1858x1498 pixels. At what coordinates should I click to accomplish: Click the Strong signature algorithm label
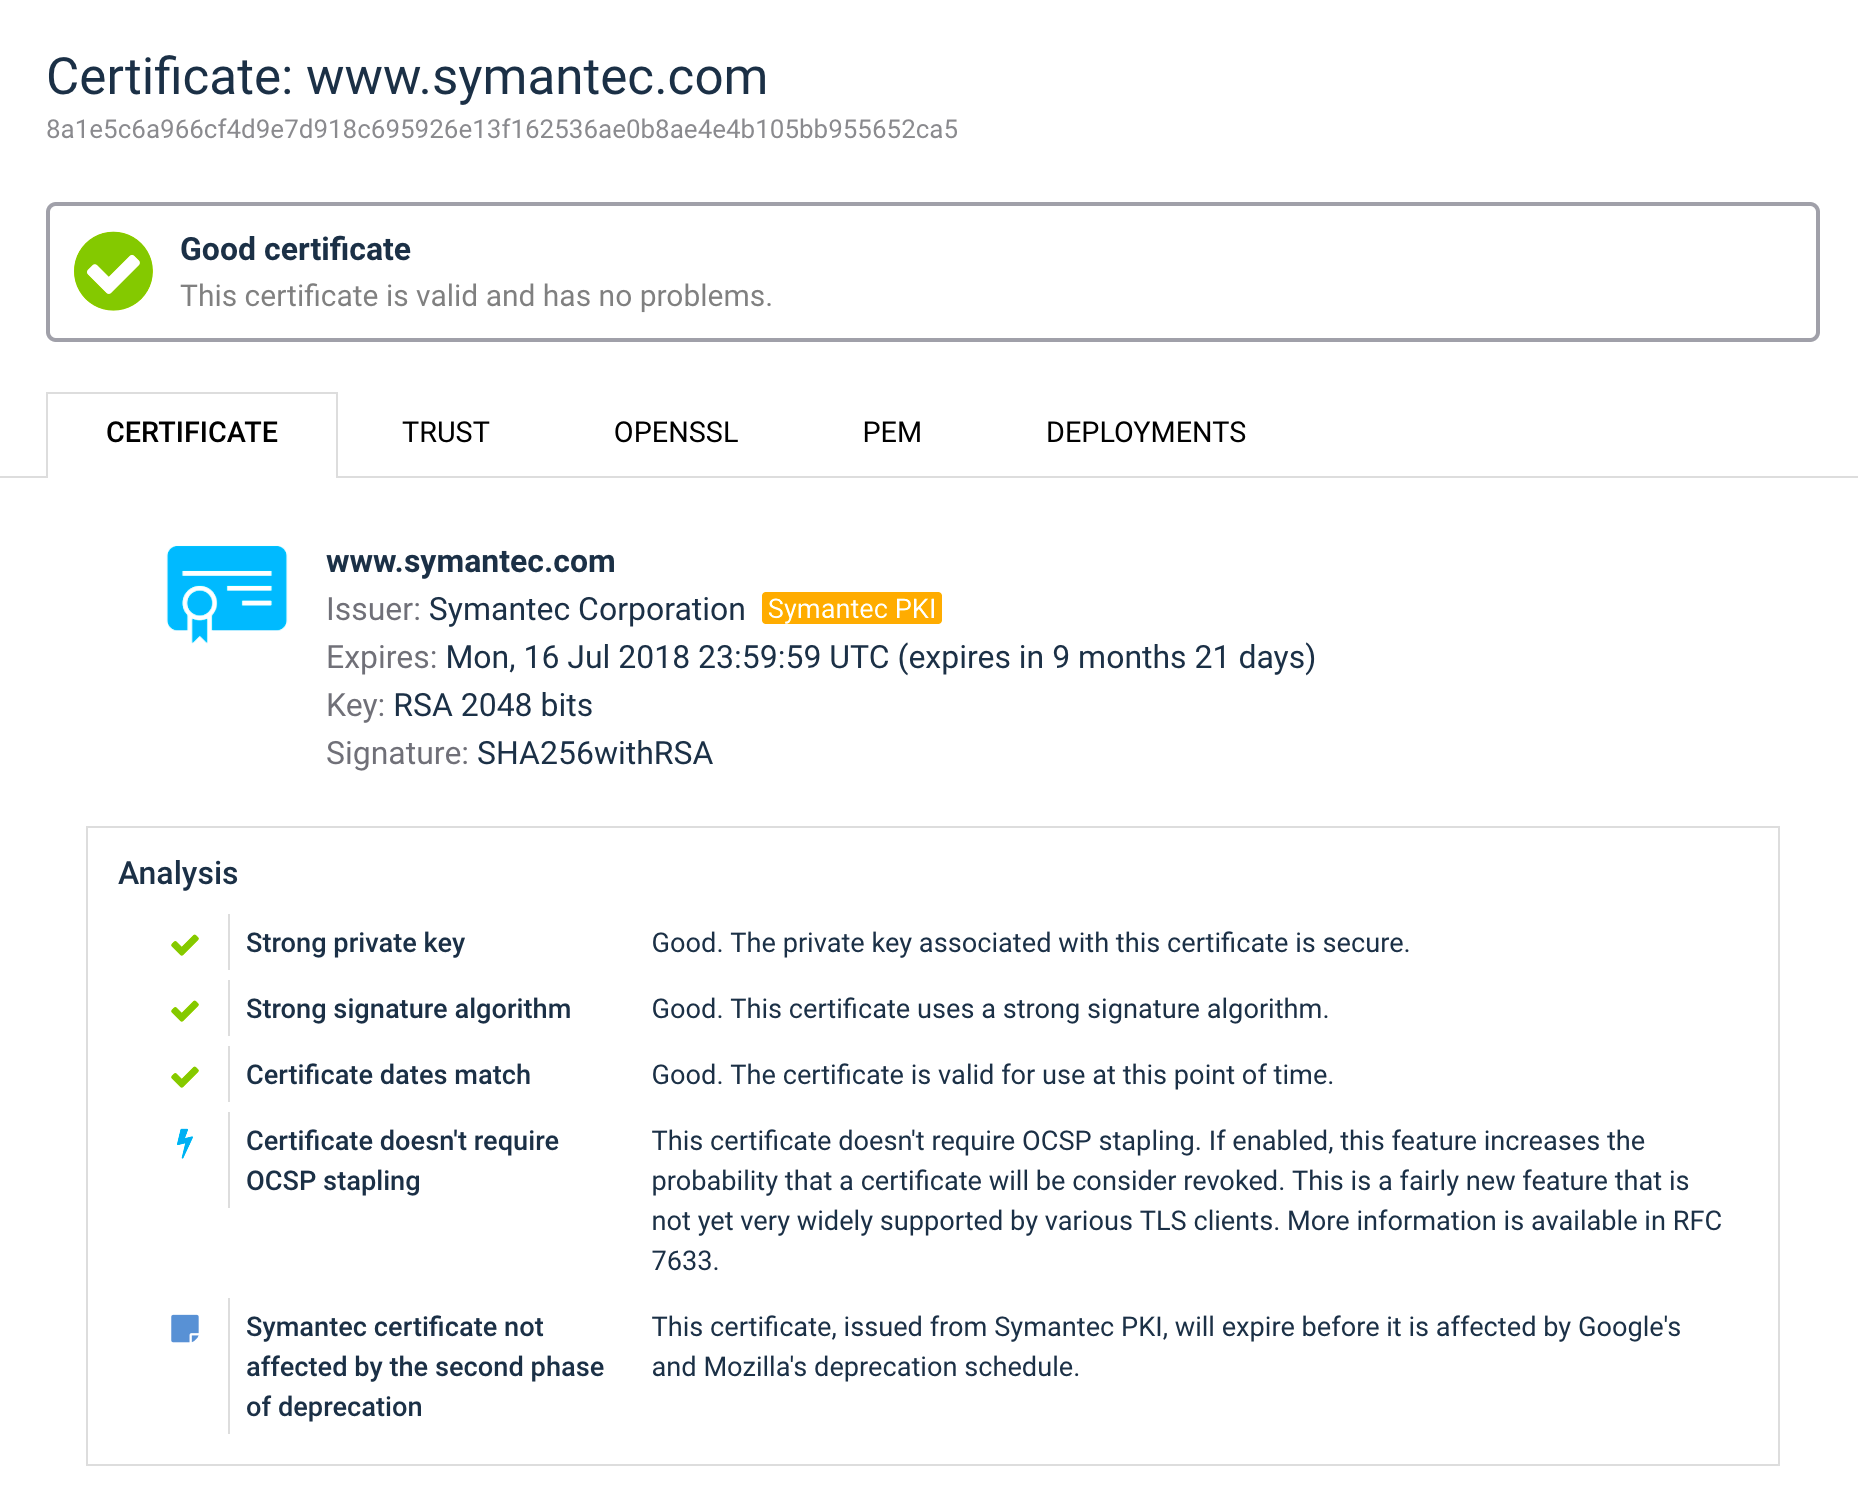408,1009
